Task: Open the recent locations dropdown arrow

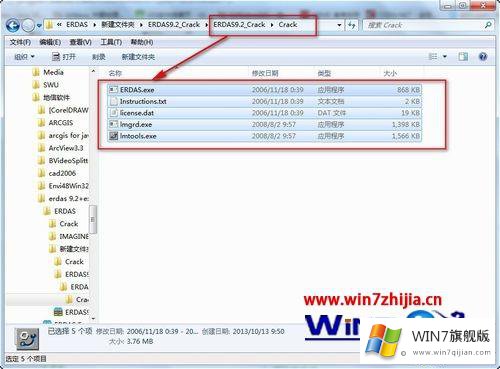Action: [x=39, y=26]
